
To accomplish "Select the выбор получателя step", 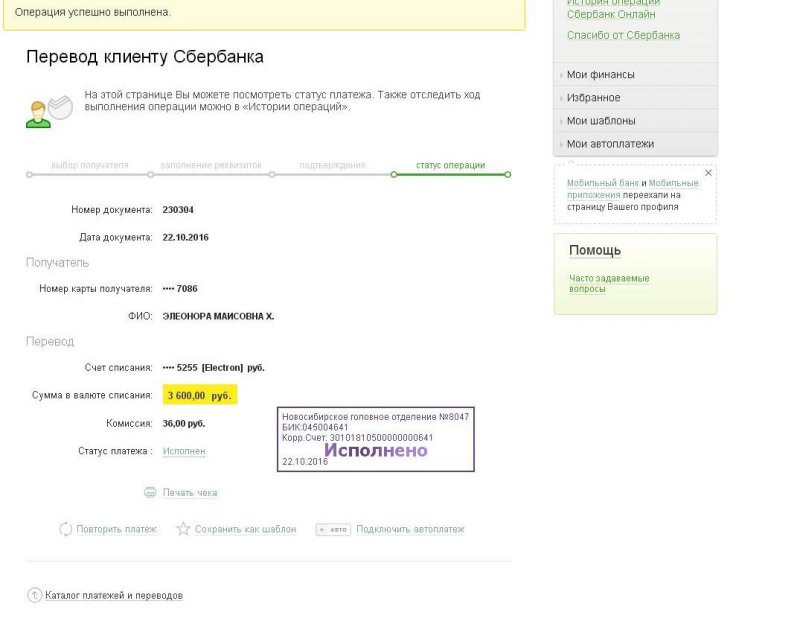I will click(x=90, y=165).
